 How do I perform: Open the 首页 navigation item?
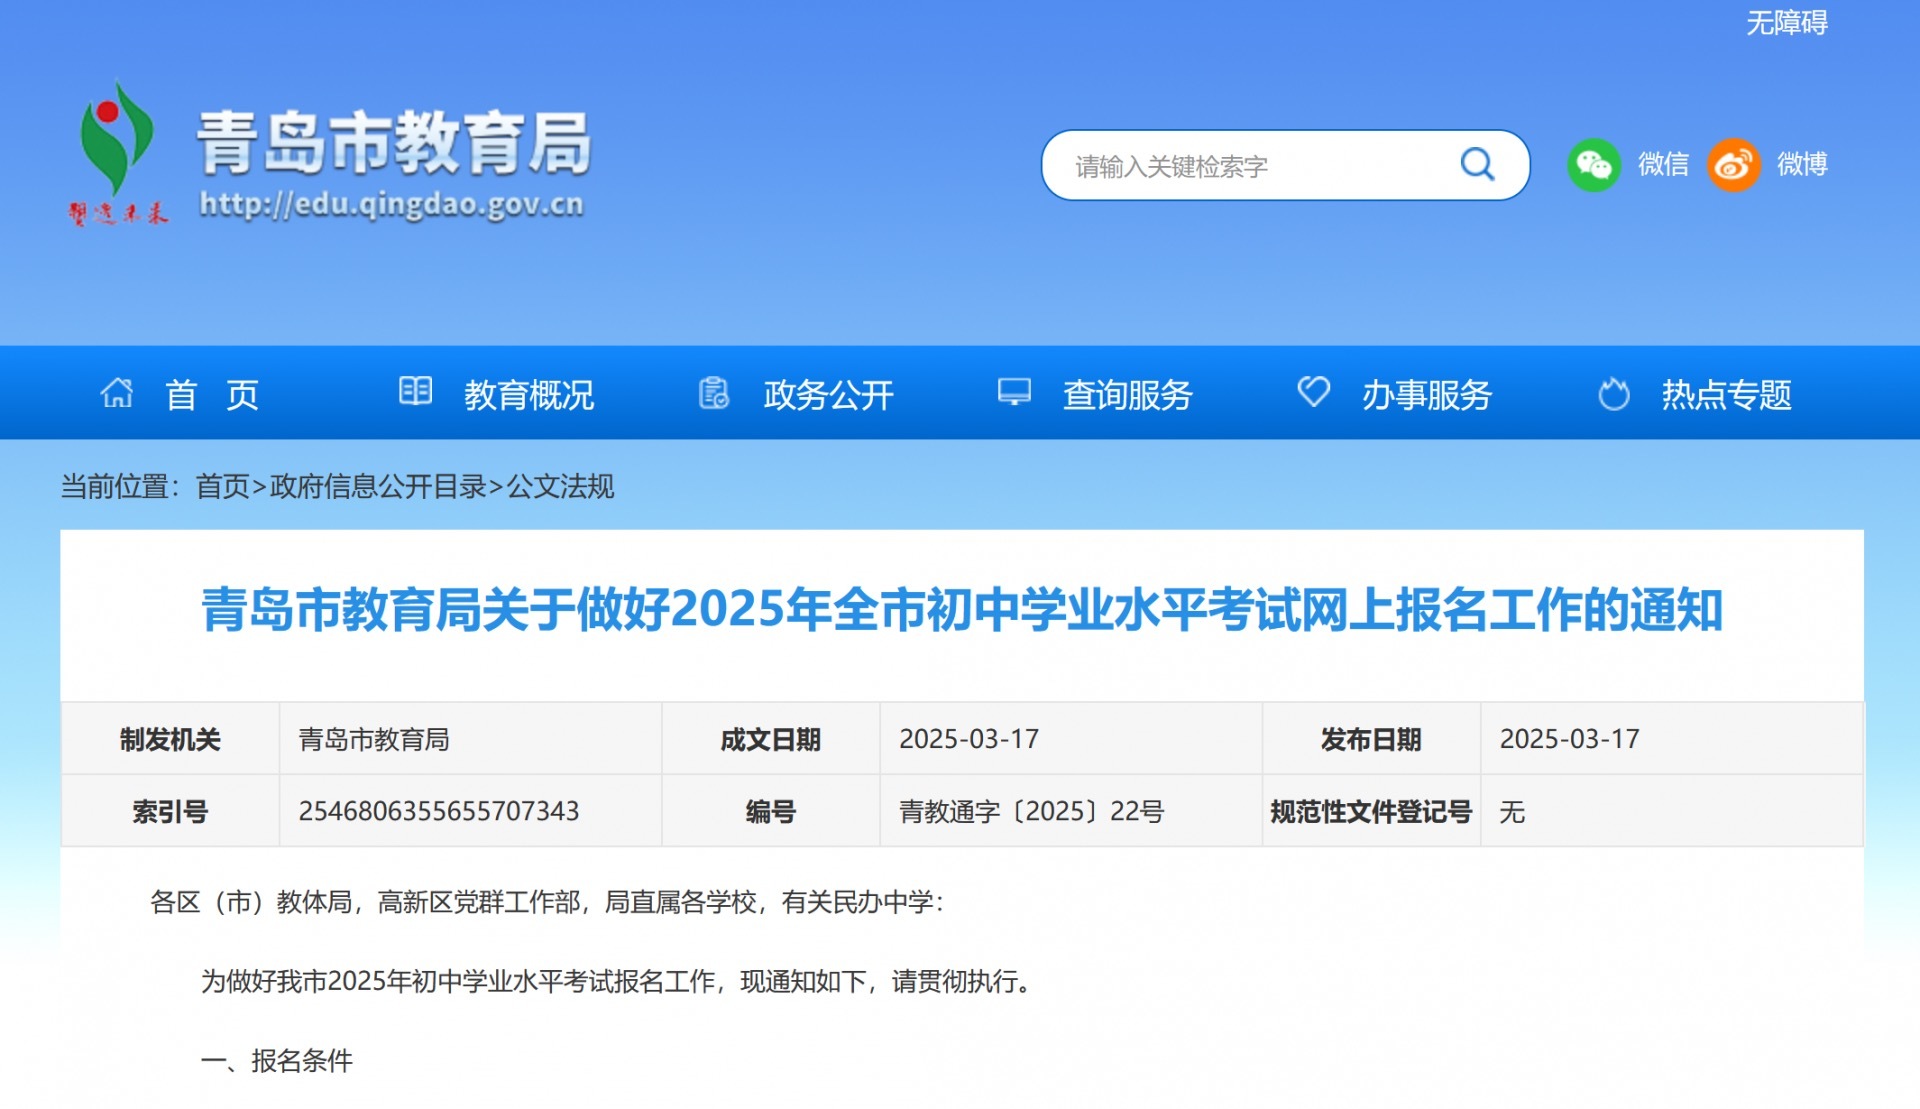click(x=212, y=395)
